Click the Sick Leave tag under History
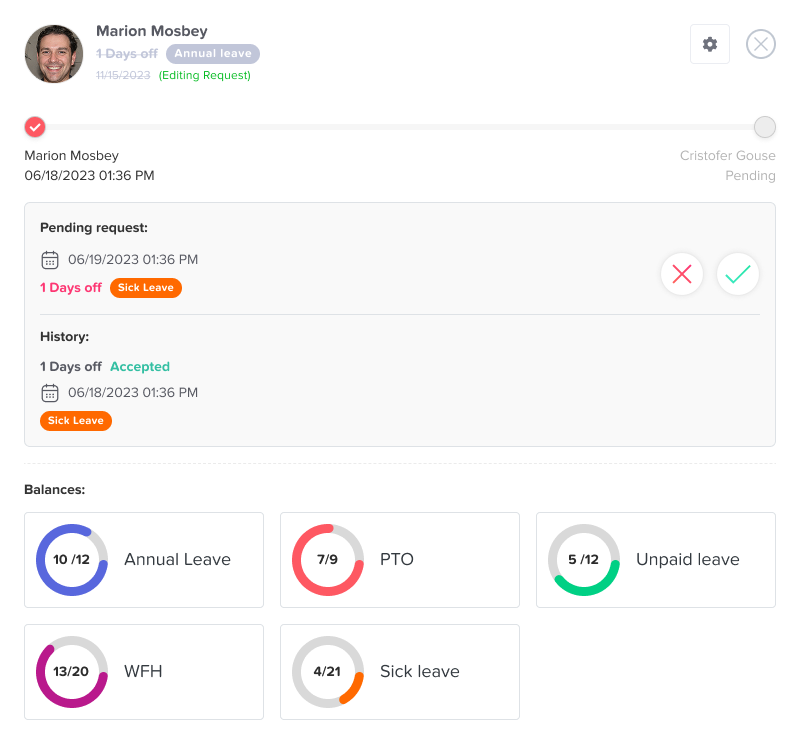The height and width of the screenshot is (744, 800). coord(76,421)
